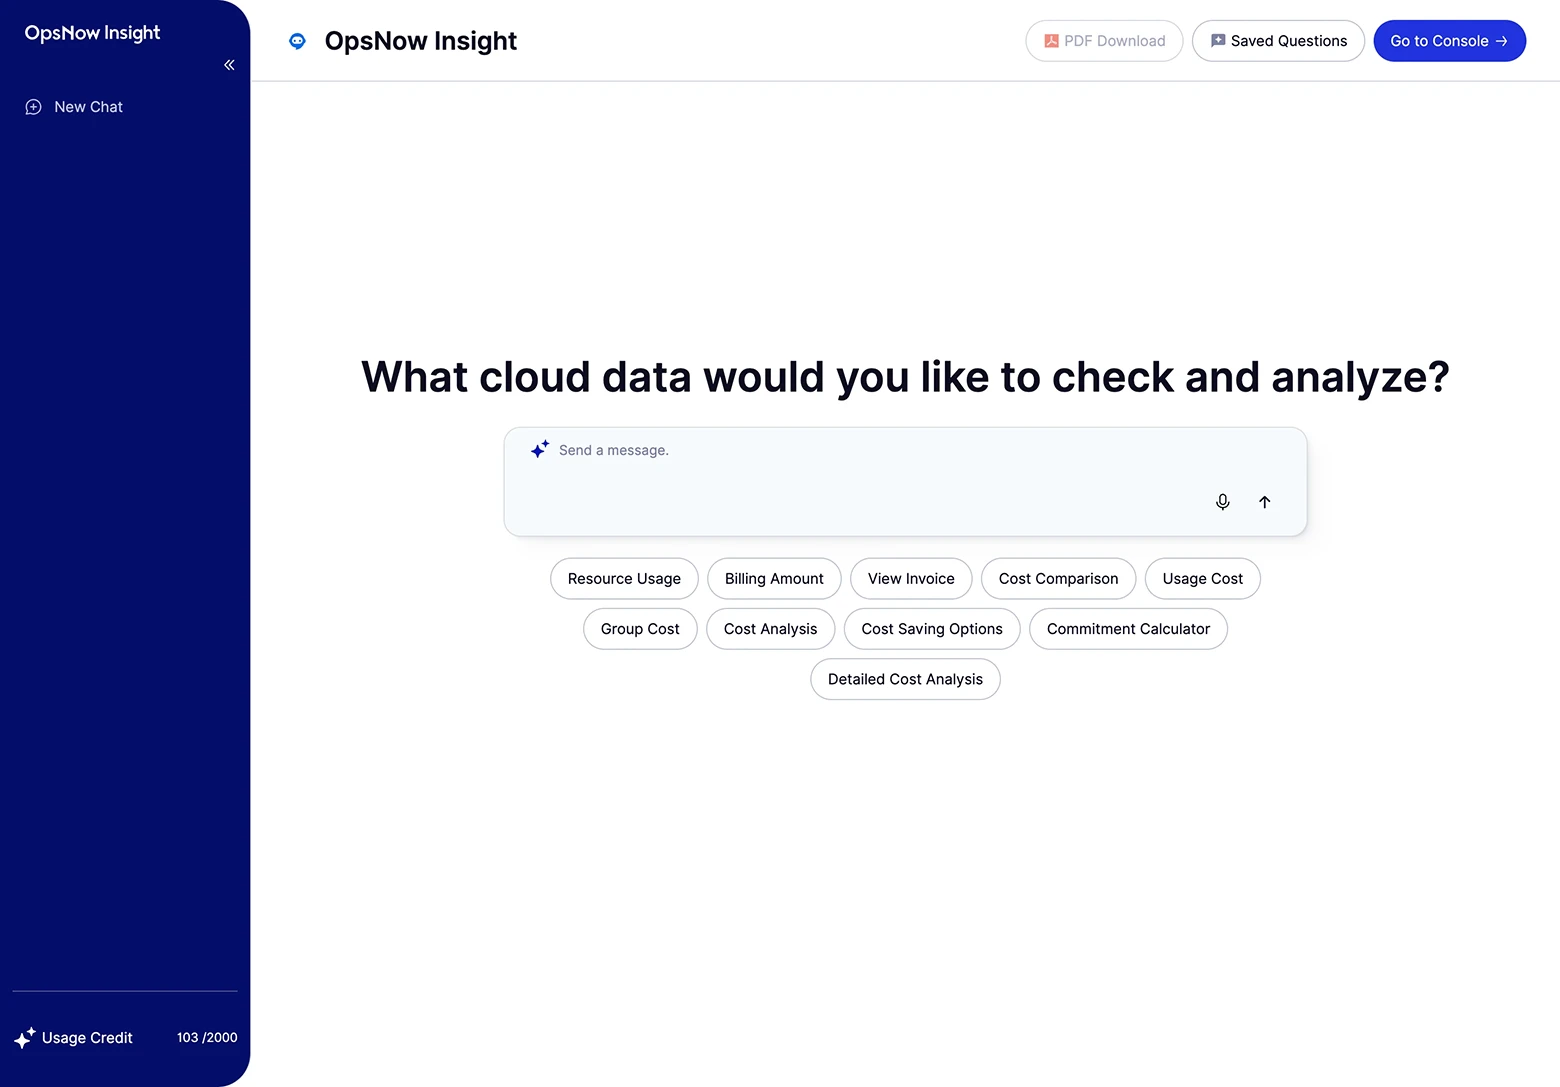
Task: Click the sparkle icon in the message box
Action: (540, 449)
